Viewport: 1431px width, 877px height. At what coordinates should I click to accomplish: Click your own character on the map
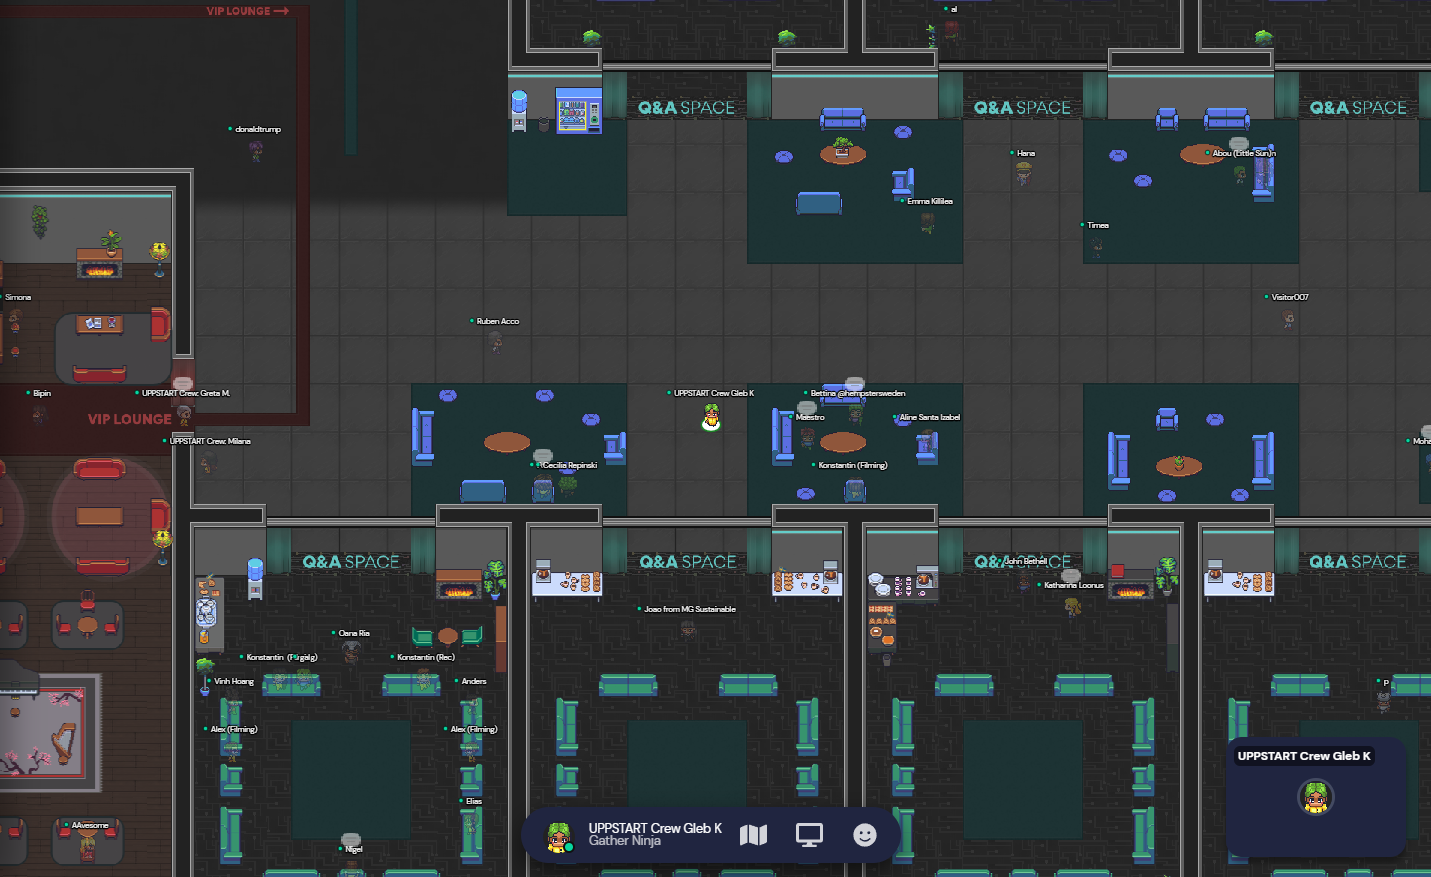pos(711,417)
